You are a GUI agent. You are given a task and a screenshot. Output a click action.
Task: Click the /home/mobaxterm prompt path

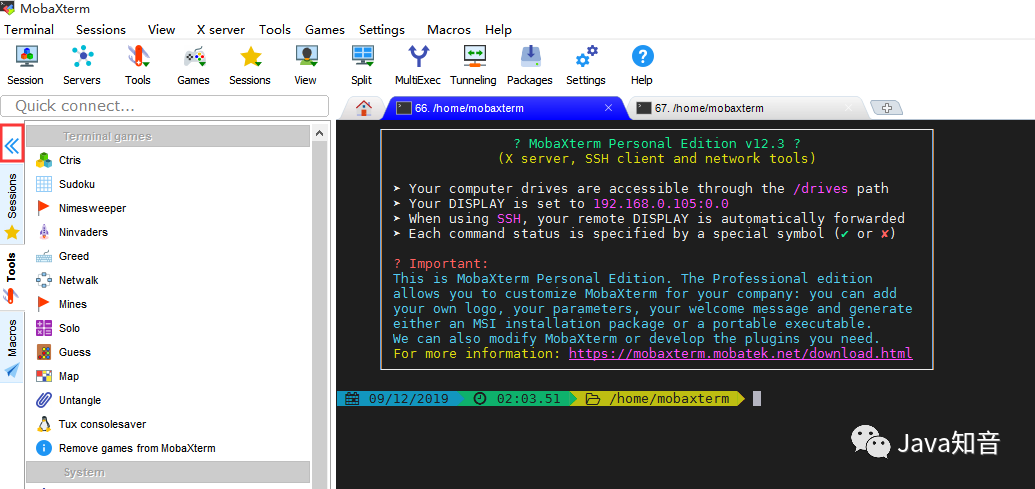click(669, 399)
